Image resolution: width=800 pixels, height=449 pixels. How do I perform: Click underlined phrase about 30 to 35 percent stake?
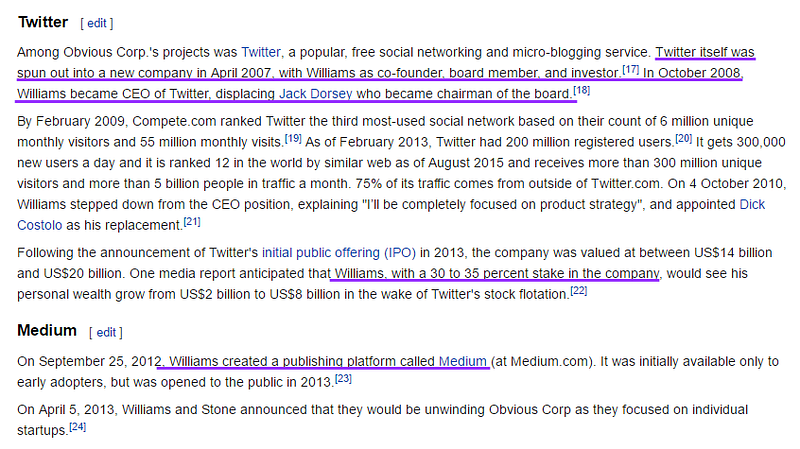pos(497,273)
